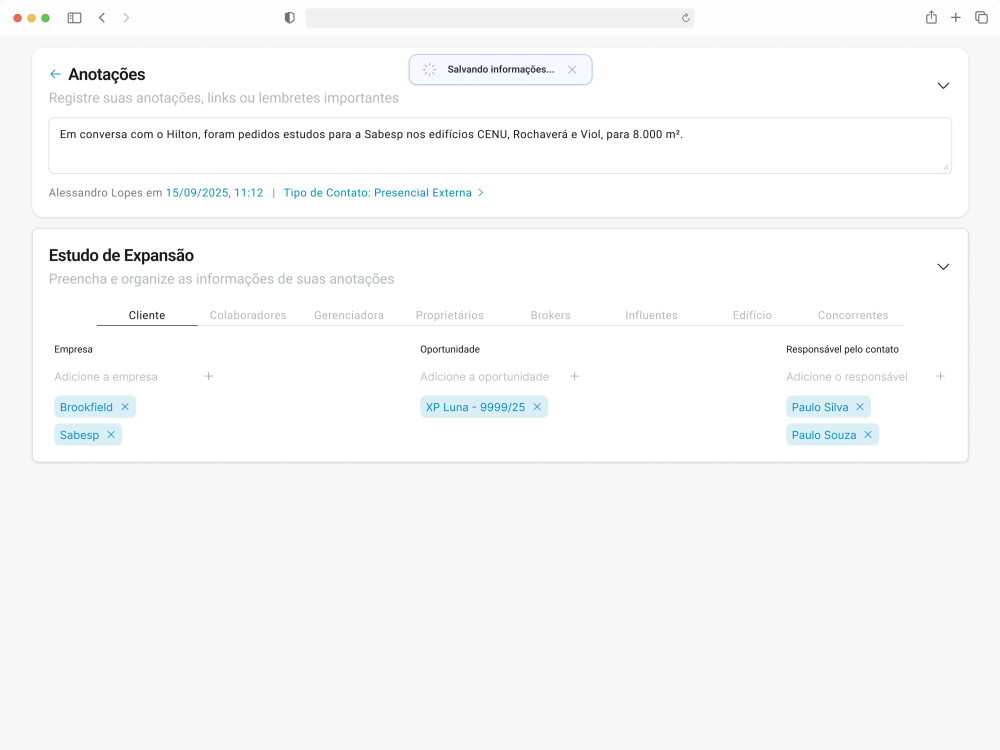1000x750 pixels.
Task: Click the Estudo de Expansão heading
Action: point(121,256)
